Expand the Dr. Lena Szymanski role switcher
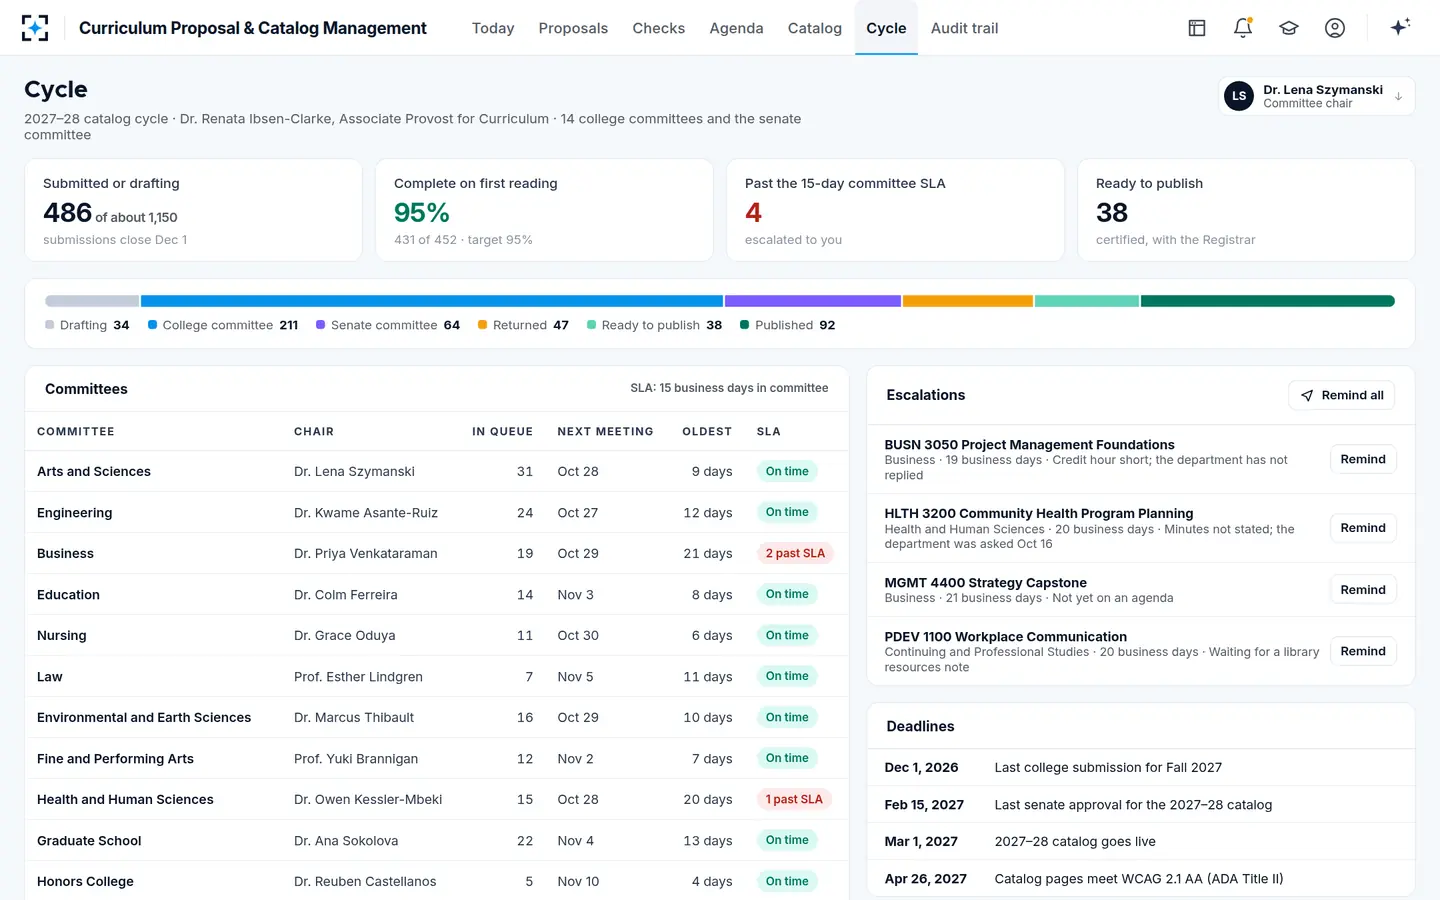Viewport: 1440px width, 900px height. [x=1316, y=96]
